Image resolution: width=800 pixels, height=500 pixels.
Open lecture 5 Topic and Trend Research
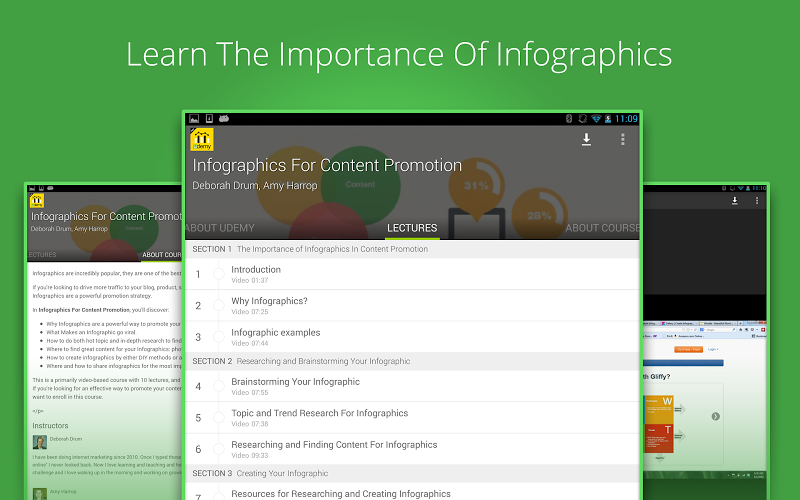[x=412, y=418]
